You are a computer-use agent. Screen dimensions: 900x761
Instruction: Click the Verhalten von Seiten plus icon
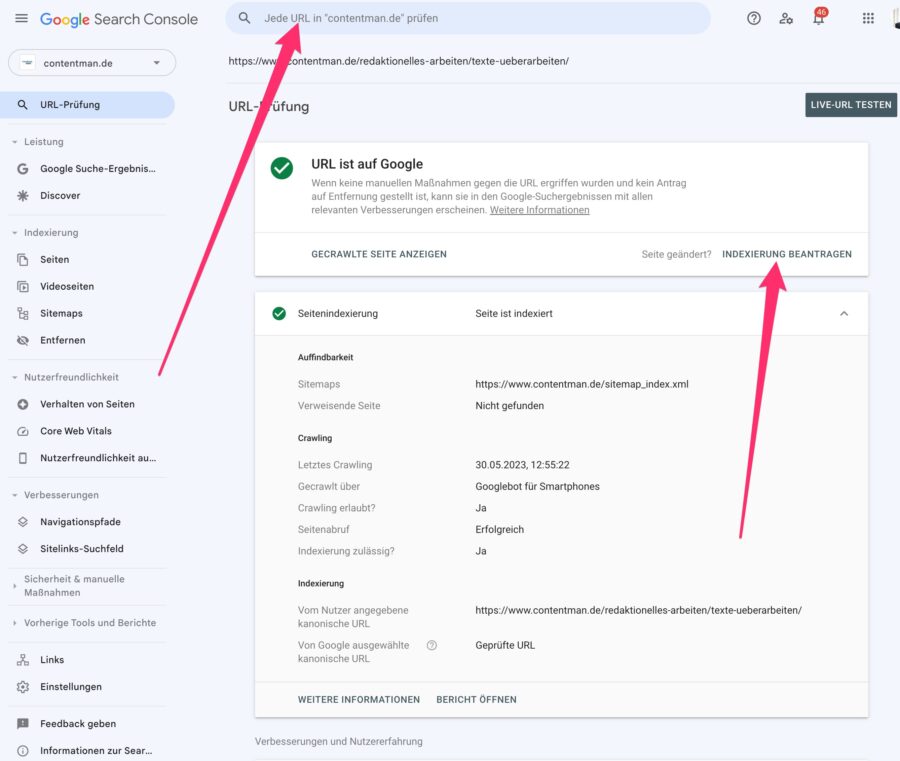tap(22, 404)
